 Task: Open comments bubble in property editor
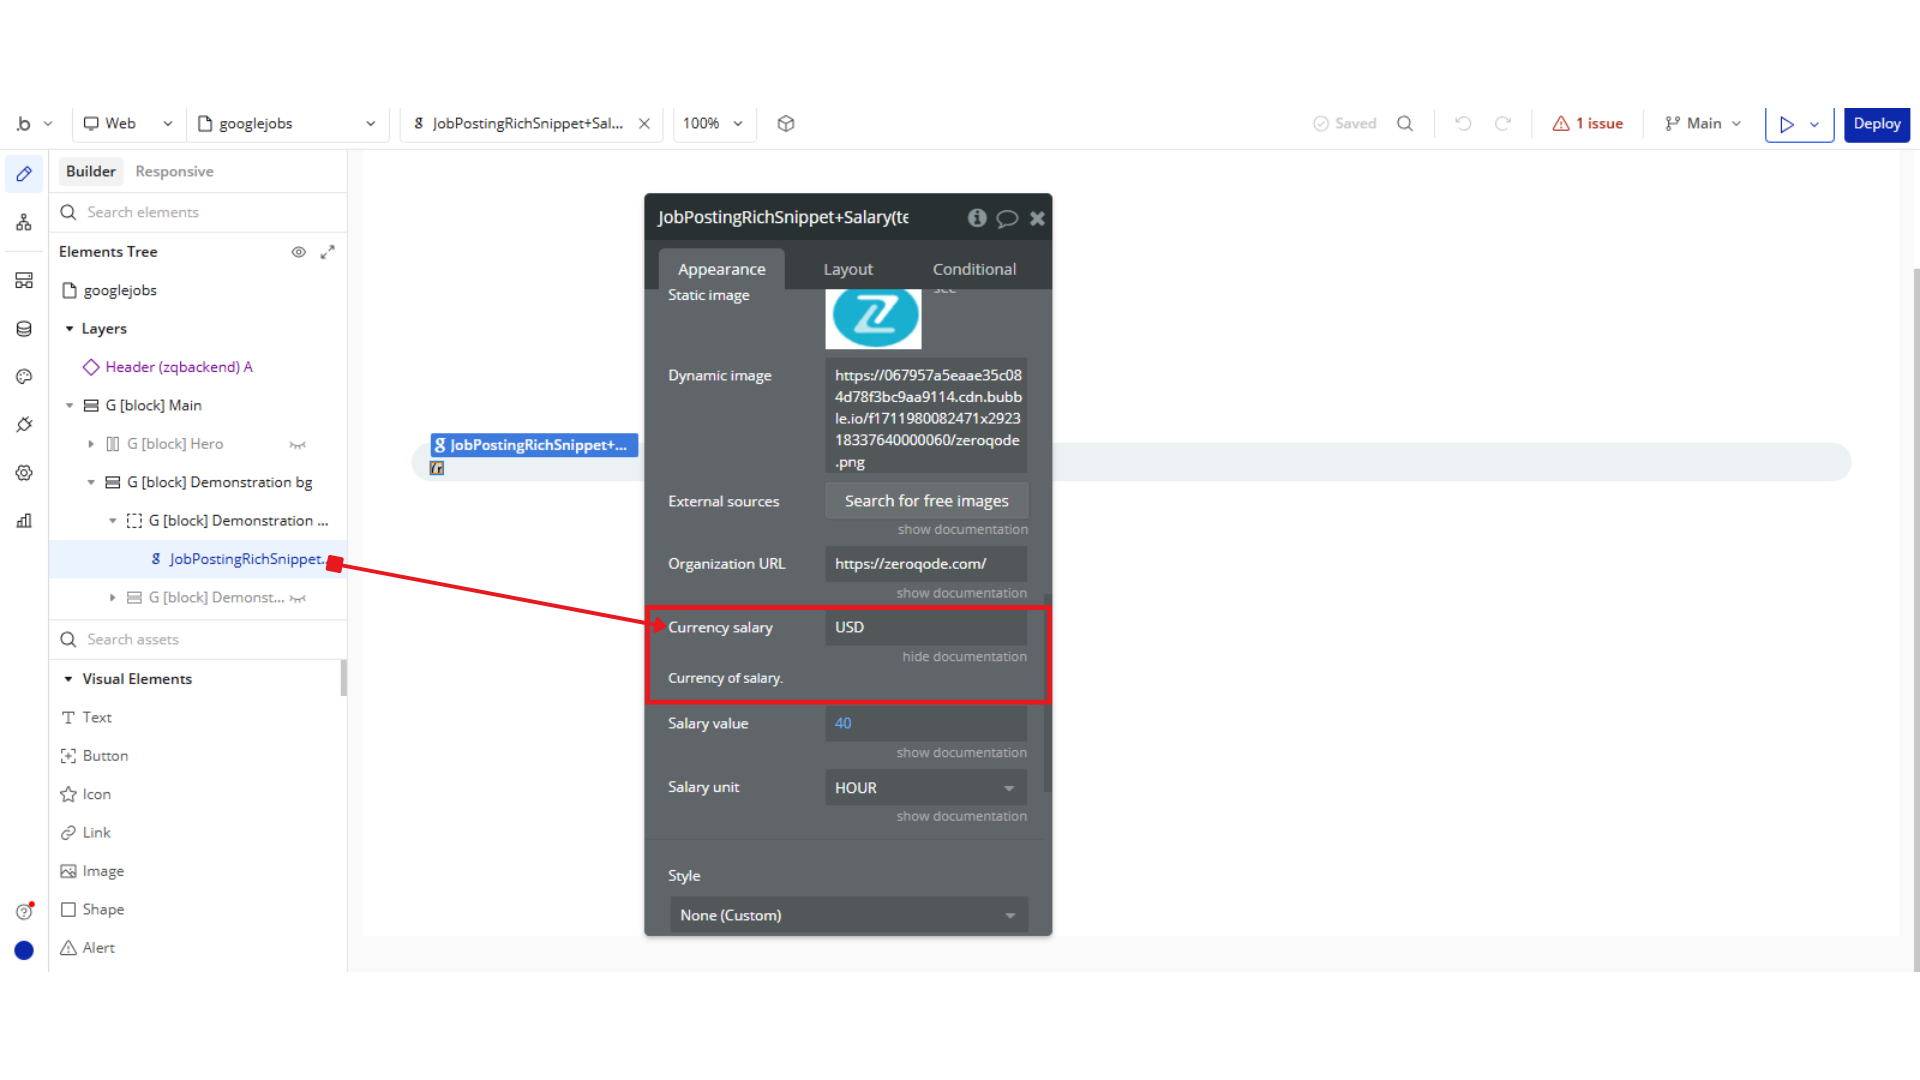(x=1007, y=218)
